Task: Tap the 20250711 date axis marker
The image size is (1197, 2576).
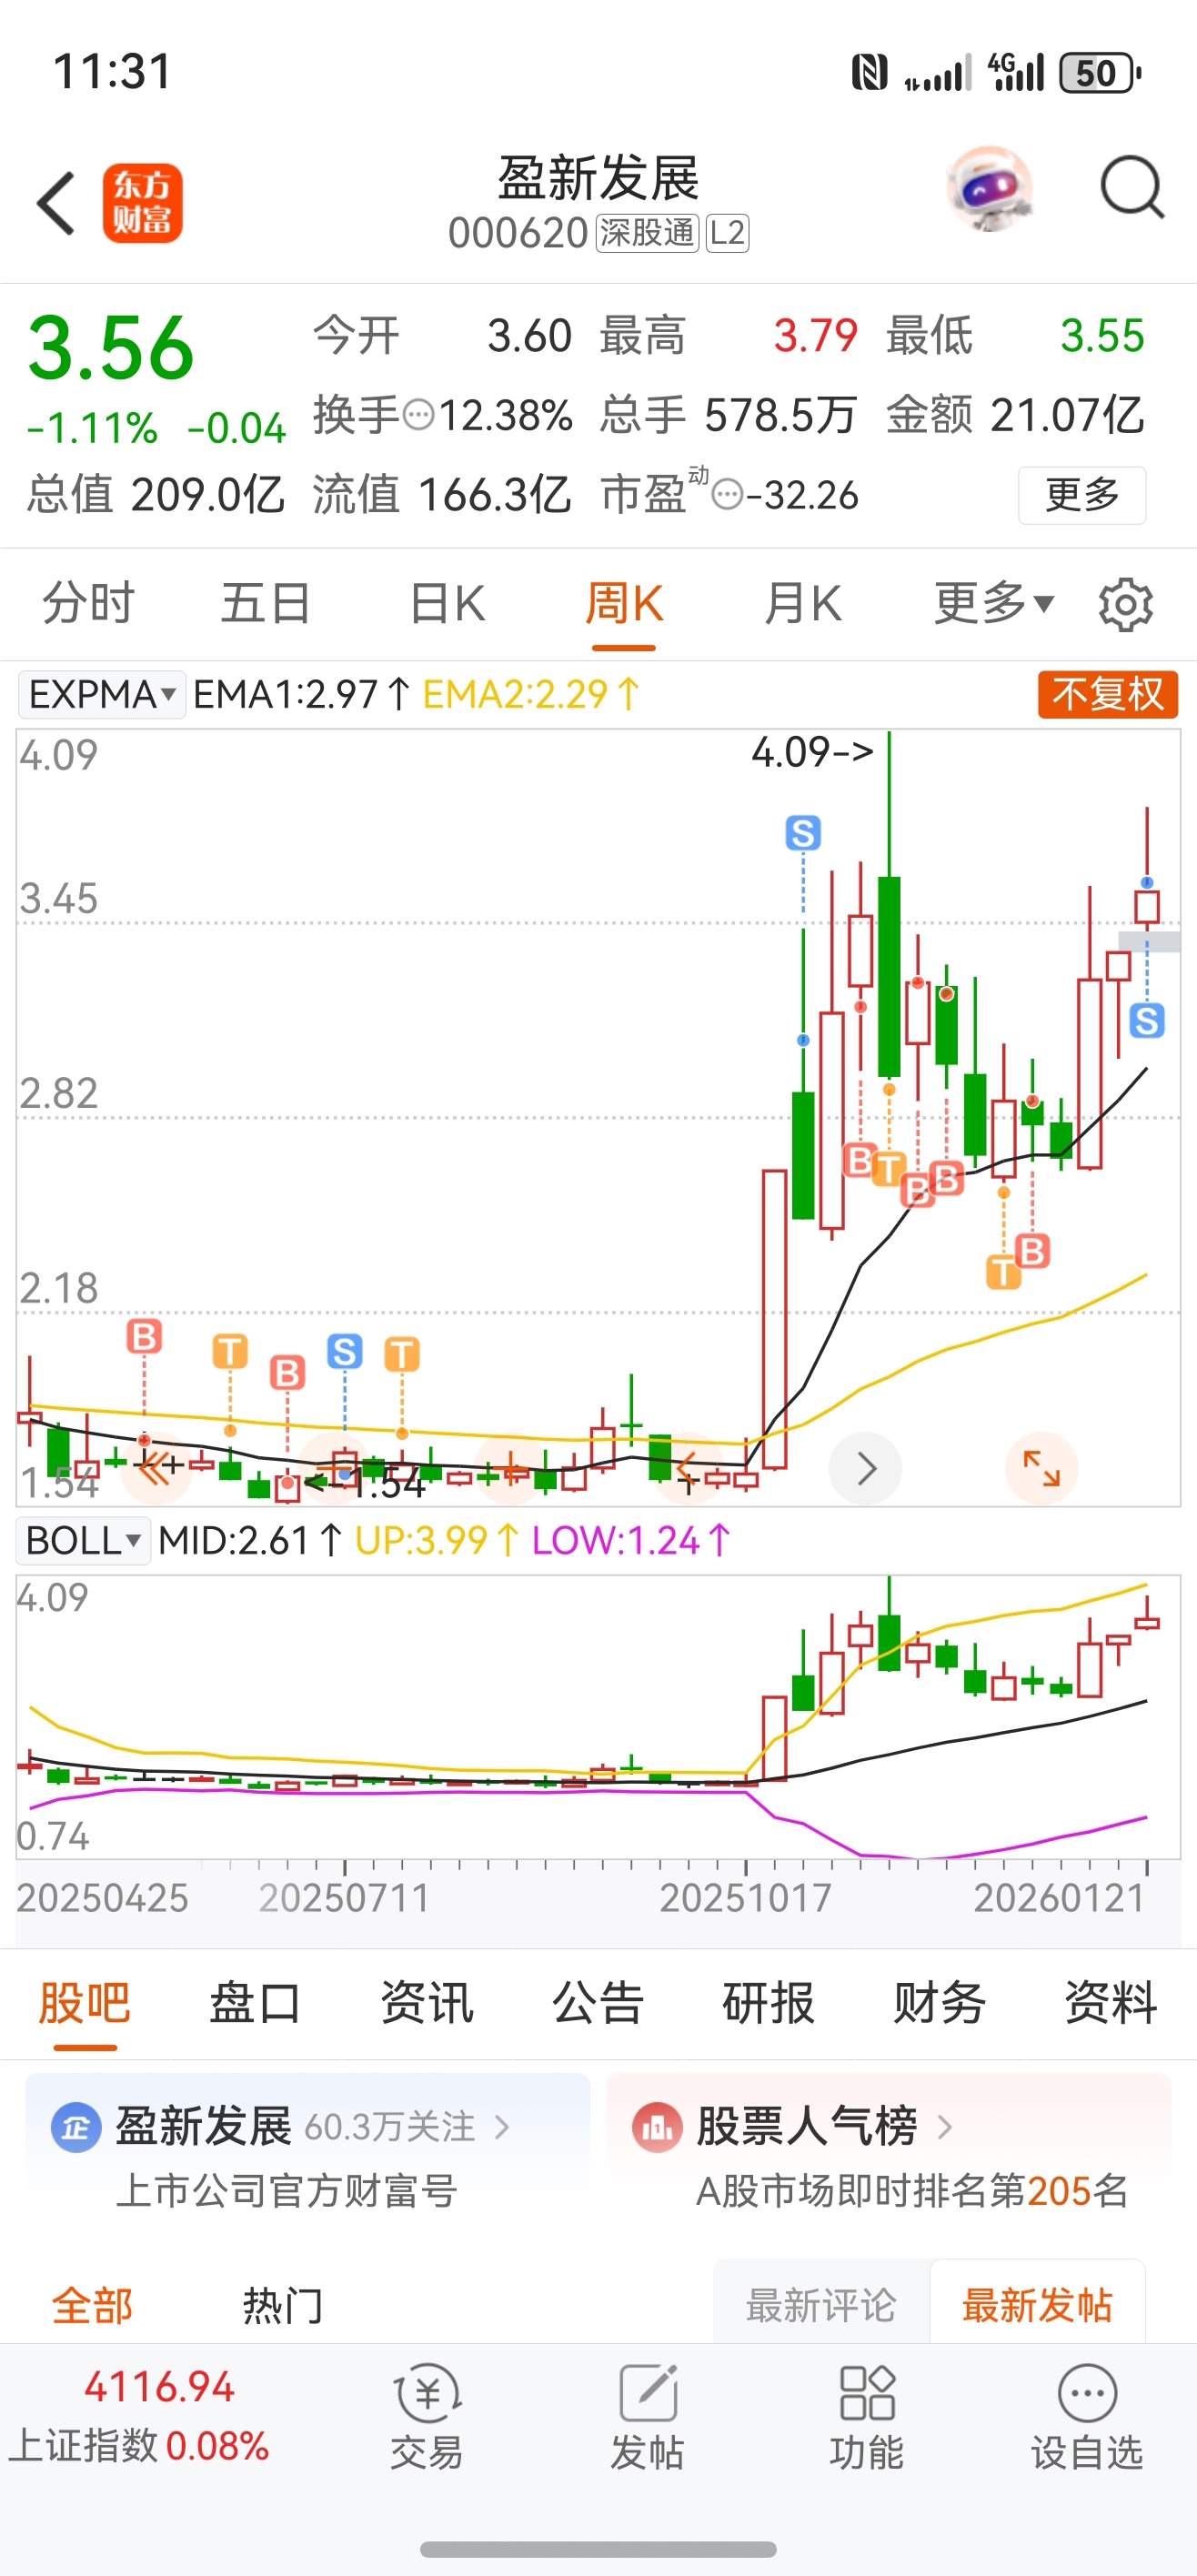Action: tap(344, 1898)
